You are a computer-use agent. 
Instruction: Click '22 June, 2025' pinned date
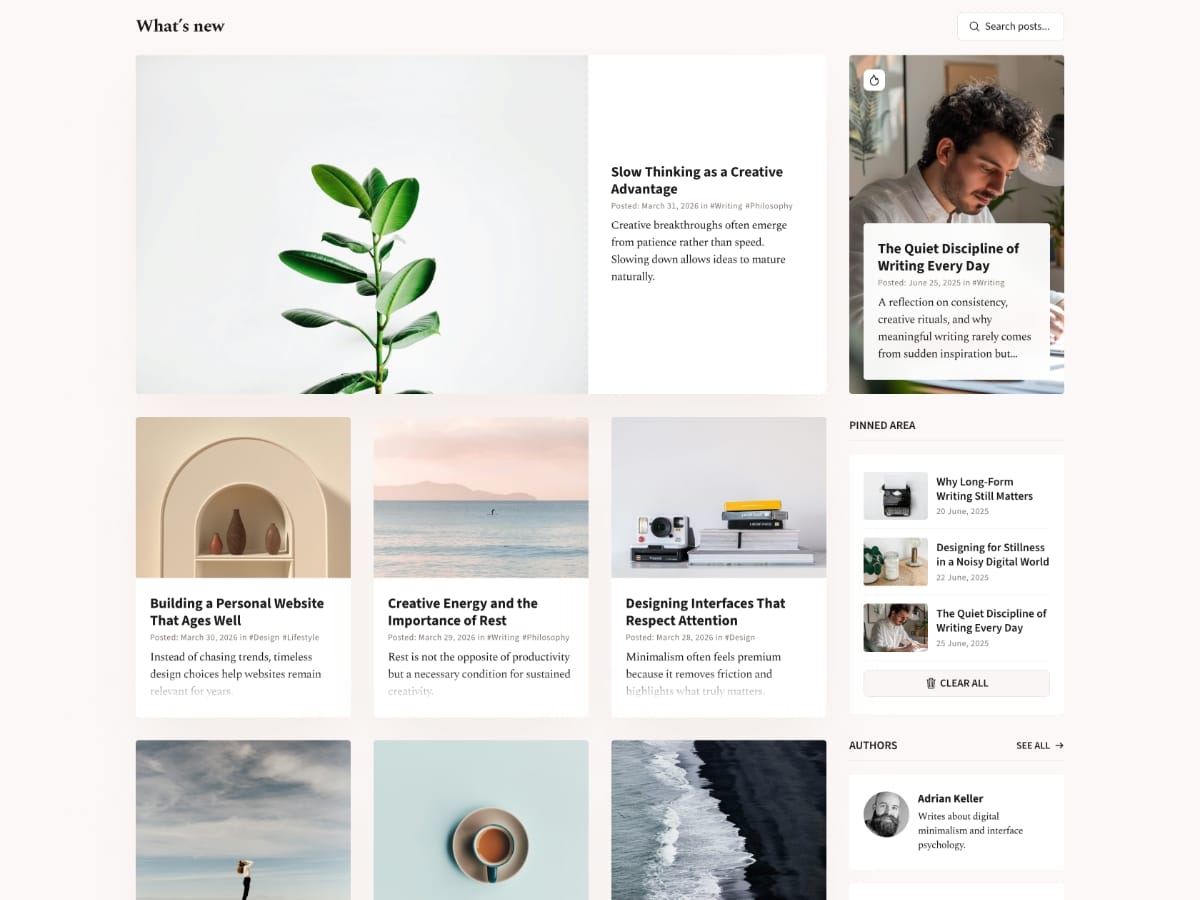[x=962, y=578]
